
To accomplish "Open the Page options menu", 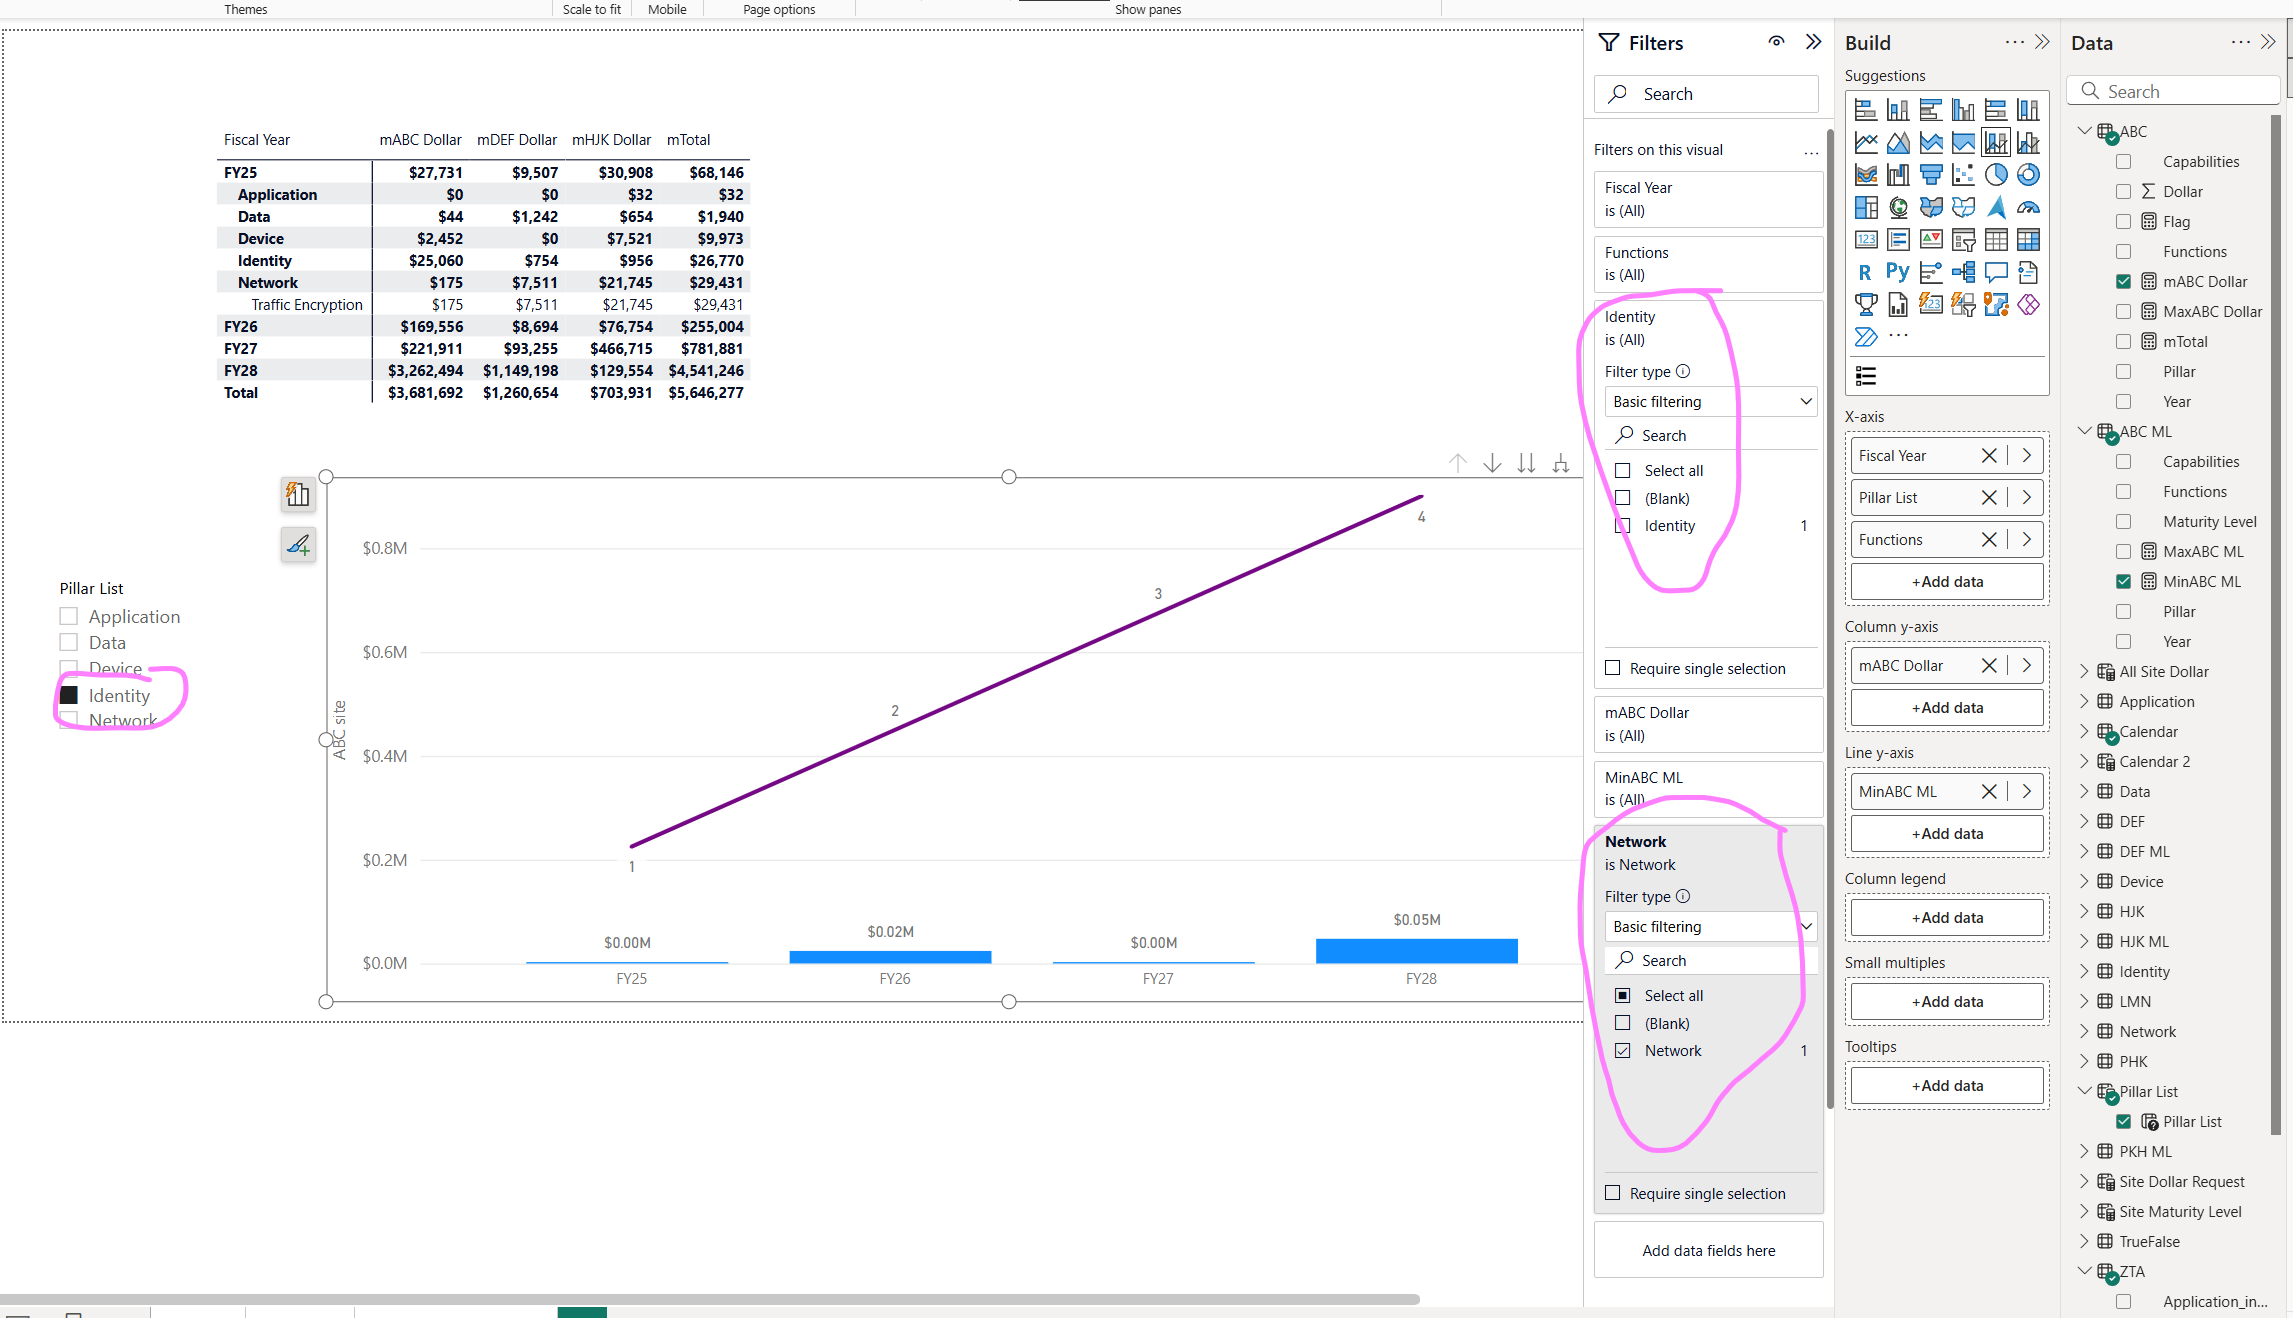I will coord(779,9).
